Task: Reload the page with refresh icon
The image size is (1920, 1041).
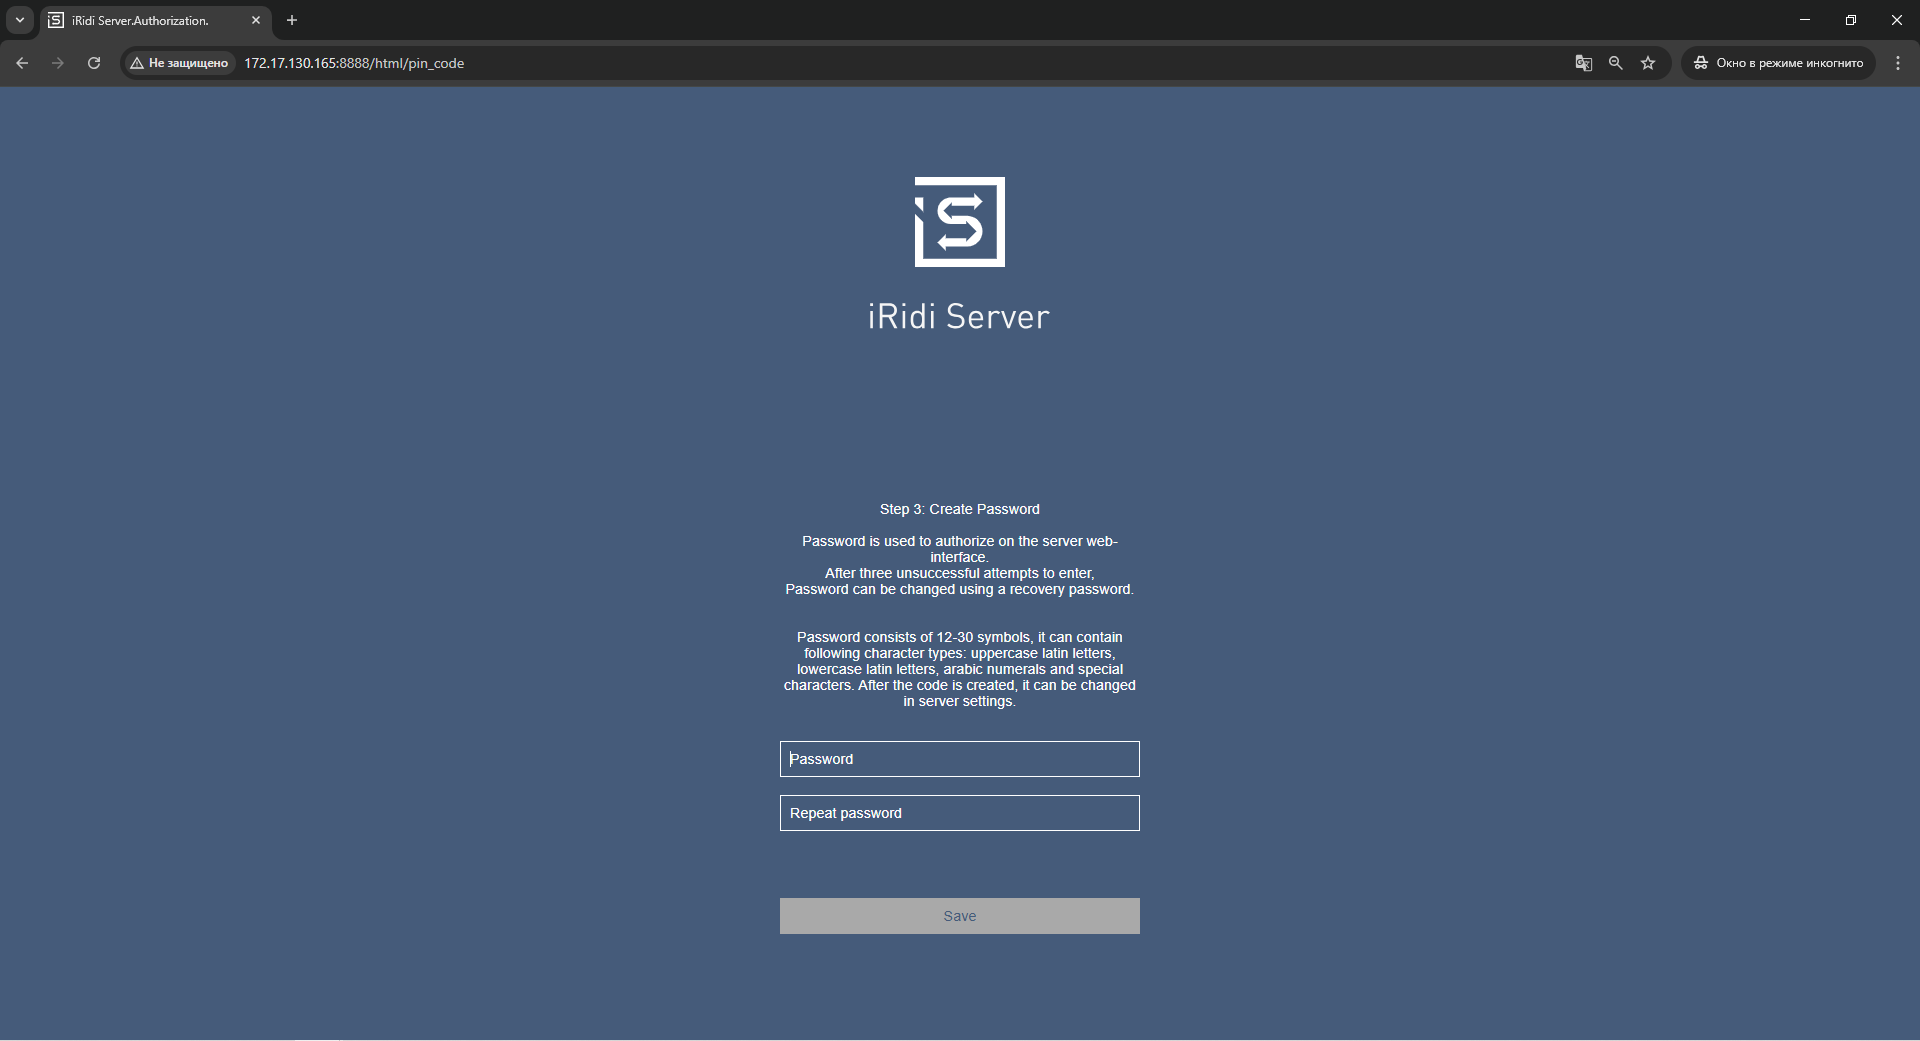Action: (94, 63)
